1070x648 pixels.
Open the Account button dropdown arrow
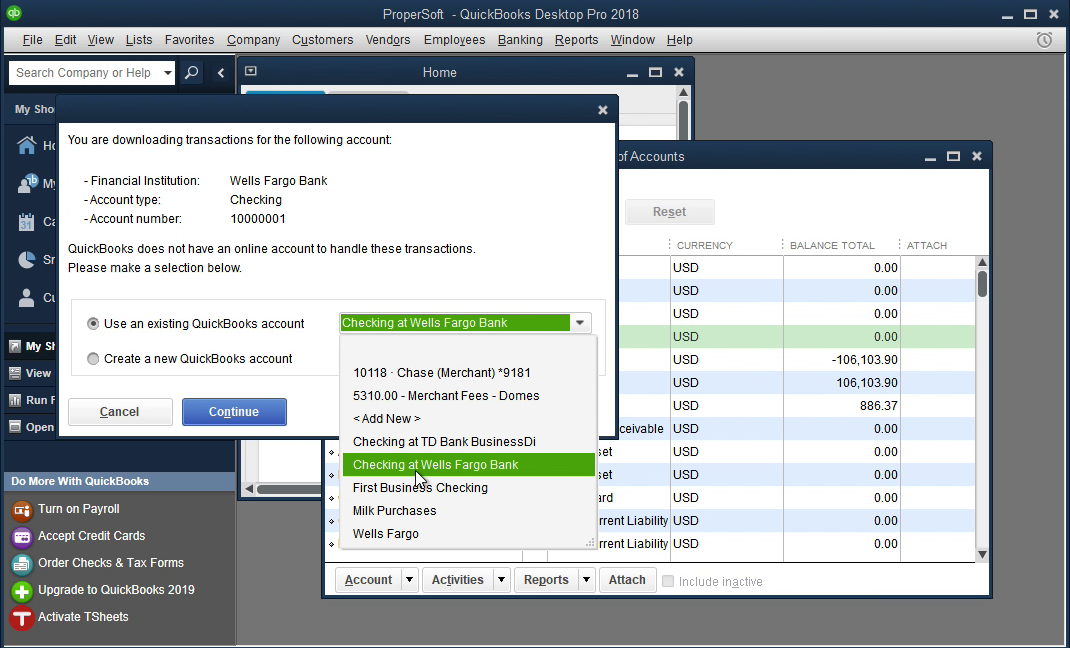coord(409,580)
